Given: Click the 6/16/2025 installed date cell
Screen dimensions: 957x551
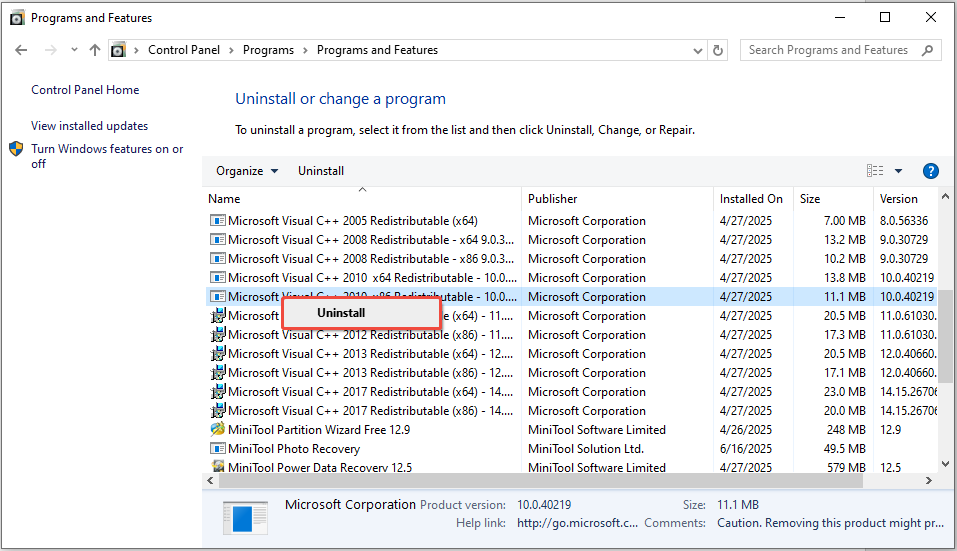Looking at the screenshot, I should pyautogui.click(x=746, y=448).
